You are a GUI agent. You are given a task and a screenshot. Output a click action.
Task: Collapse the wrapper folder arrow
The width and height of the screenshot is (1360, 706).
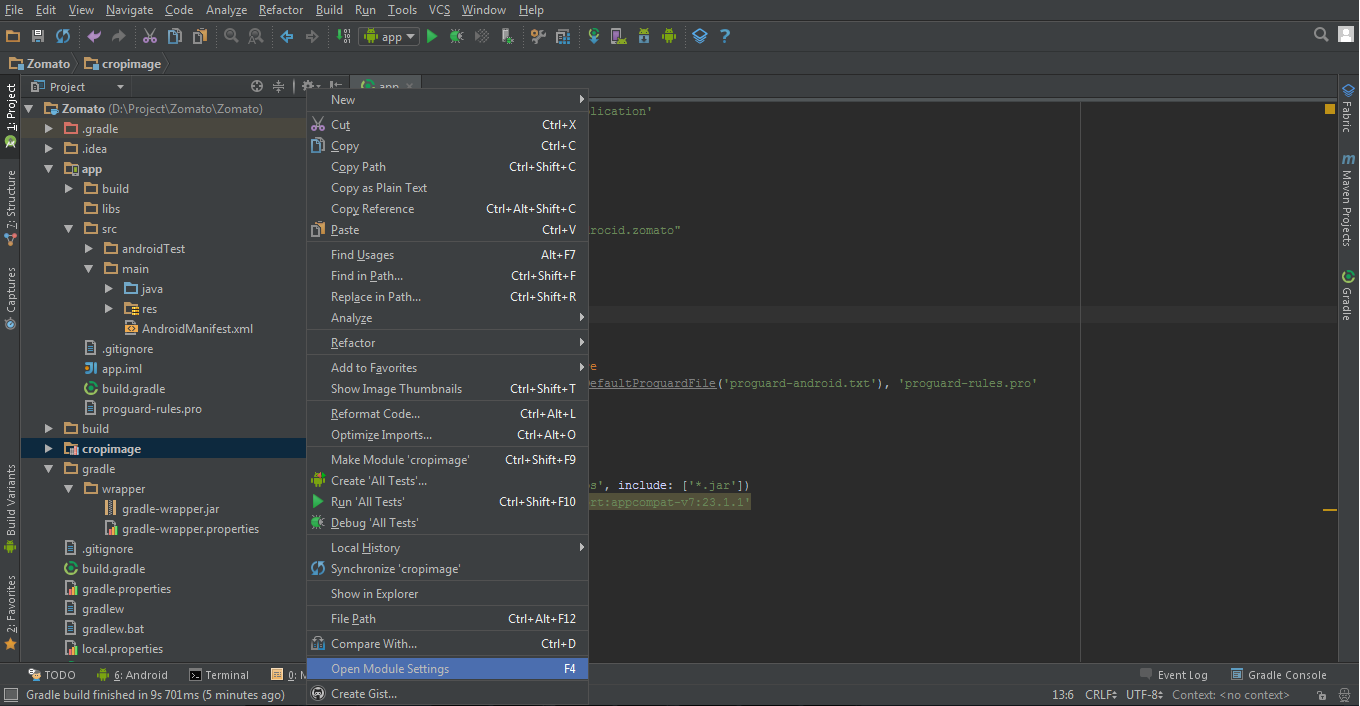(x=68, y=489)
